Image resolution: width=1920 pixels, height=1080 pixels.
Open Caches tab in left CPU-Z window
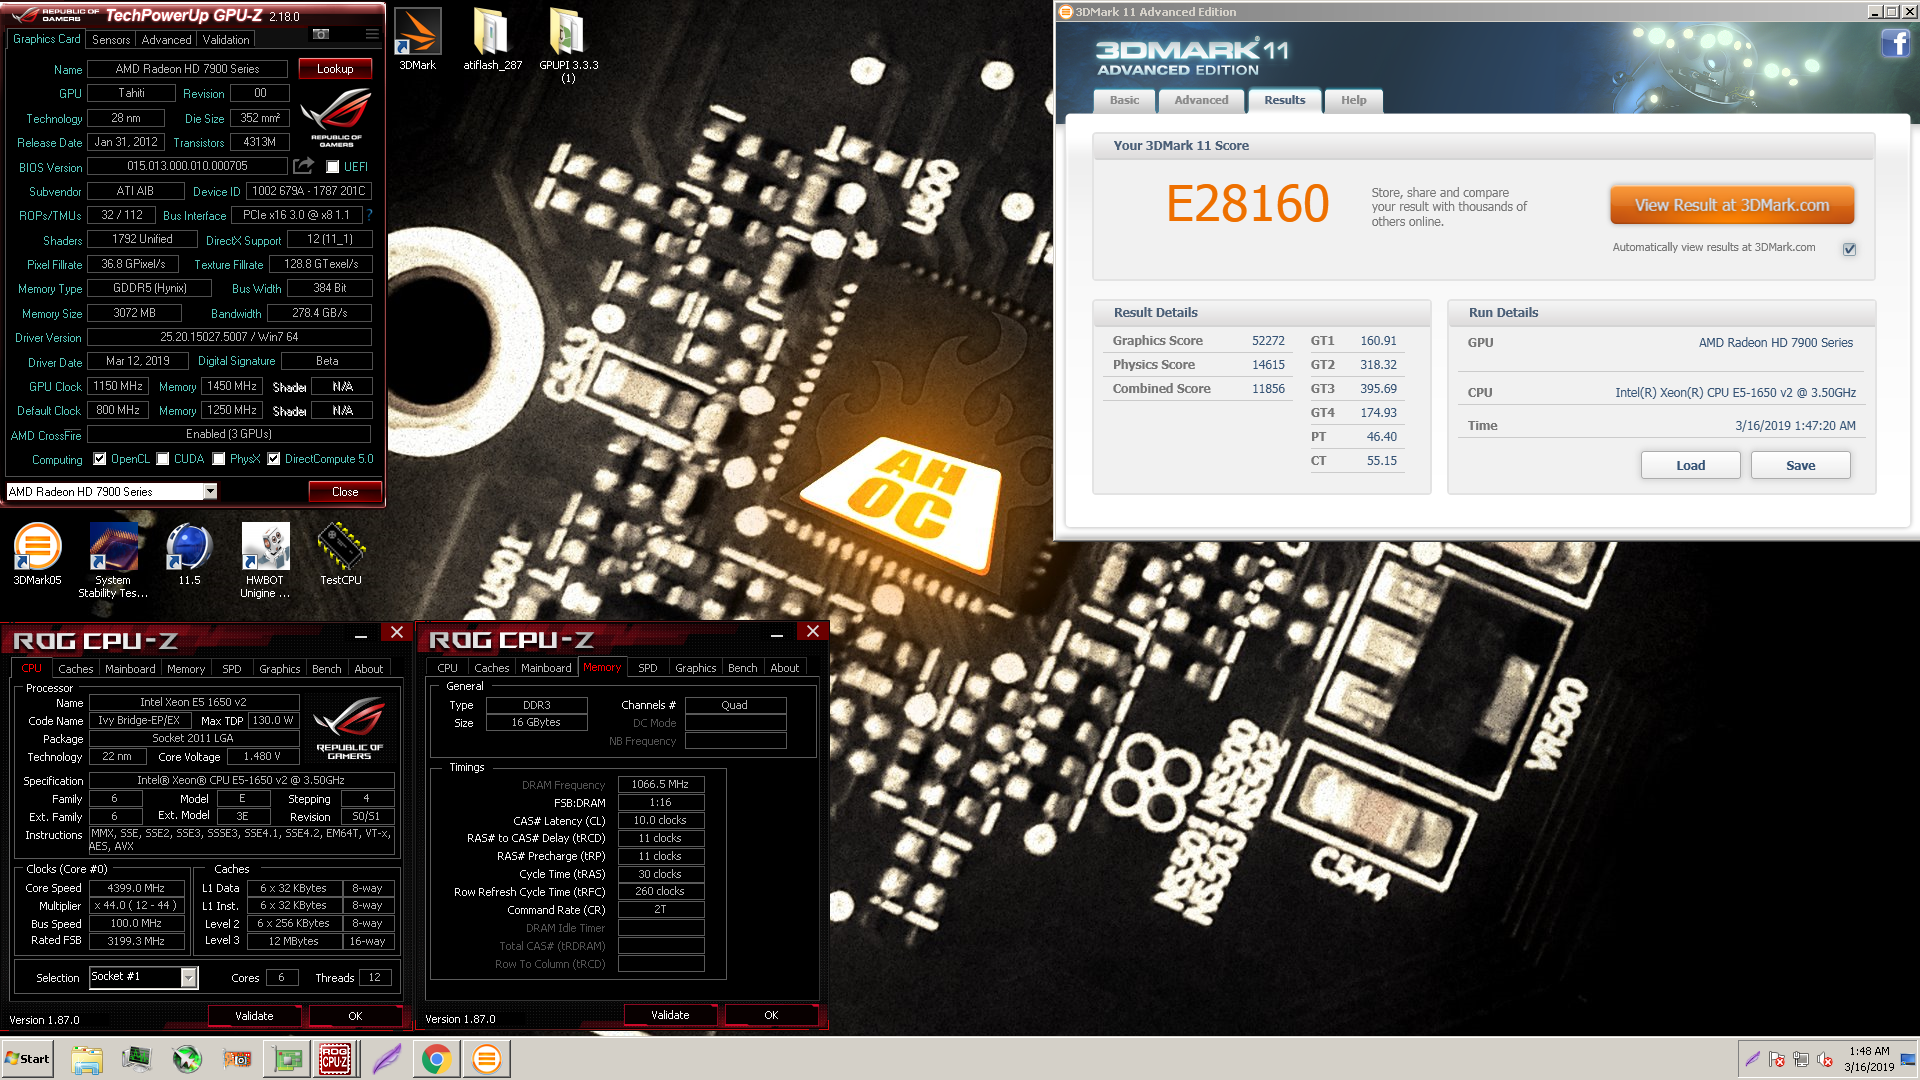point(75,669)
